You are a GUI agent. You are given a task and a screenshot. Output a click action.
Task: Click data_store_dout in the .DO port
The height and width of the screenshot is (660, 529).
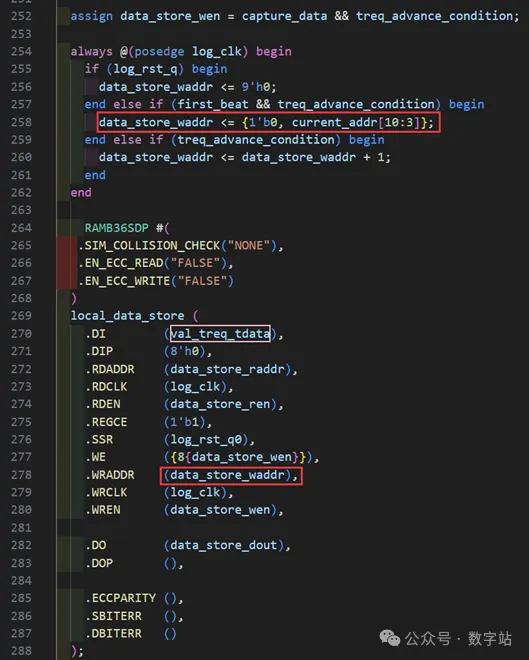[x=223, y=545]
